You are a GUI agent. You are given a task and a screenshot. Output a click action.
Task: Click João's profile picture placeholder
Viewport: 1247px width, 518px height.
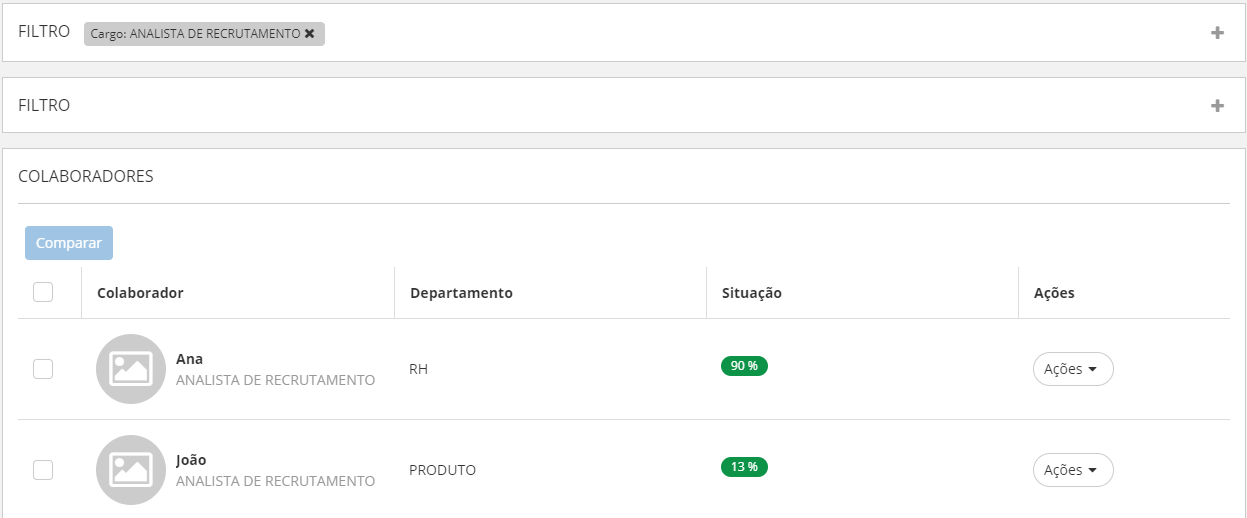[130, 470]
